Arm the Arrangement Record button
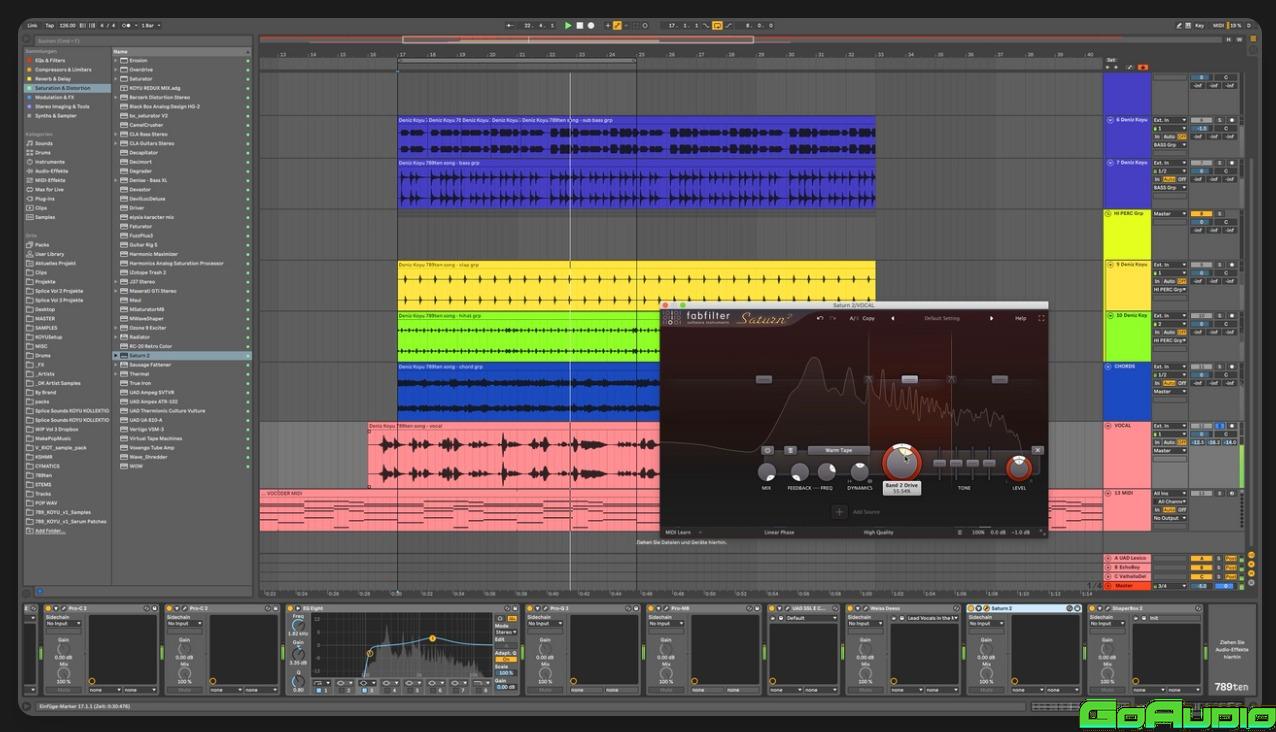1276x732 pixels. (591, 25)
